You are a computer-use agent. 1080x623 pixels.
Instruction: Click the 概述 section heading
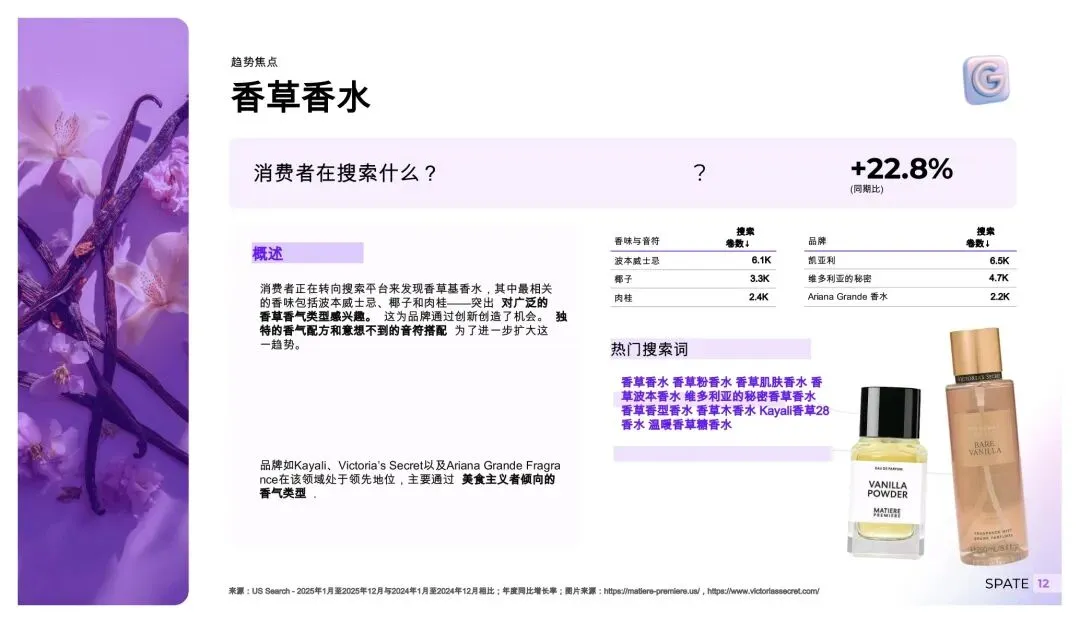pos(267,253)
